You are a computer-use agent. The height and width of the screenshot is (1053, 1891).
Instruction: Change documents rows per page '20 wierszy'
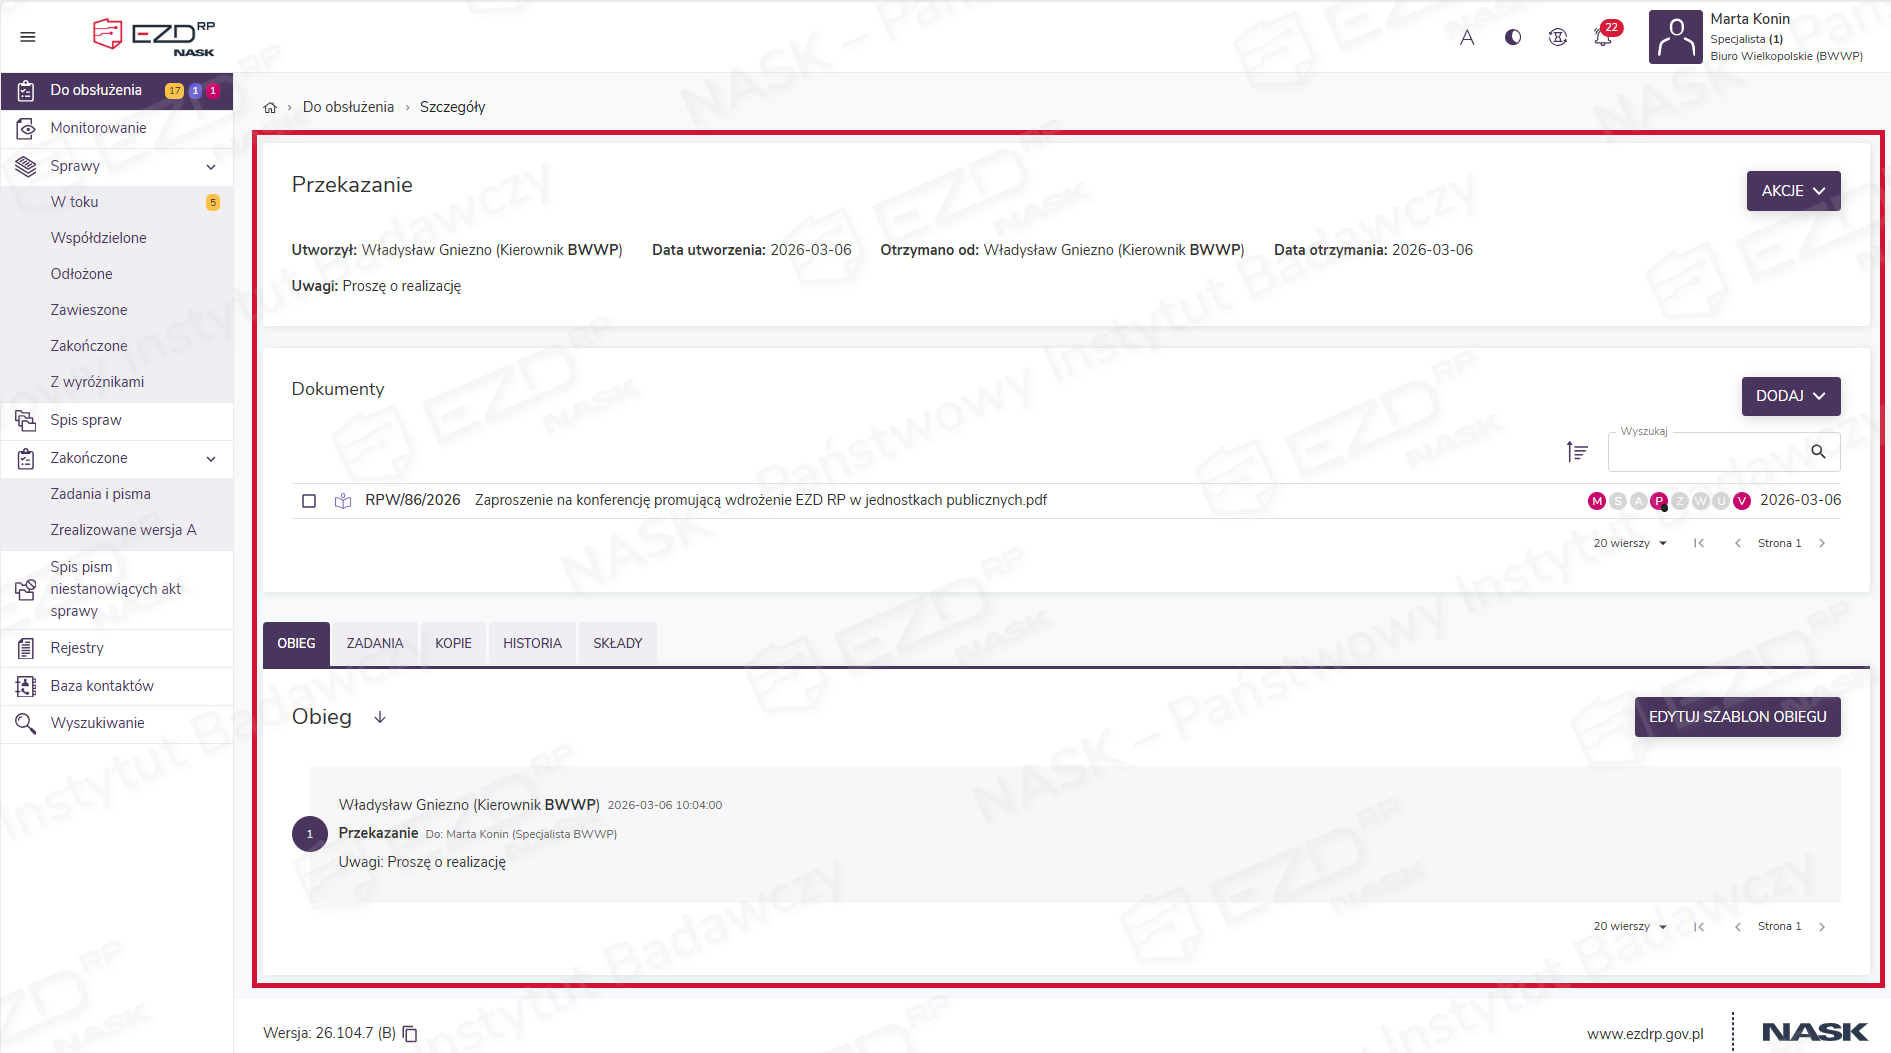(x=1629, y=543)
